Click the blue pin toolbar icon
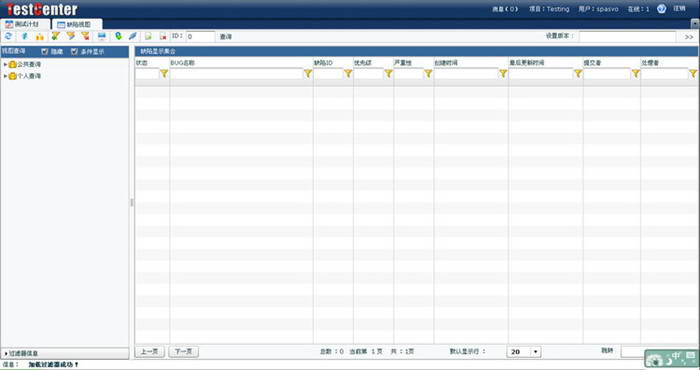 [25, 36]
